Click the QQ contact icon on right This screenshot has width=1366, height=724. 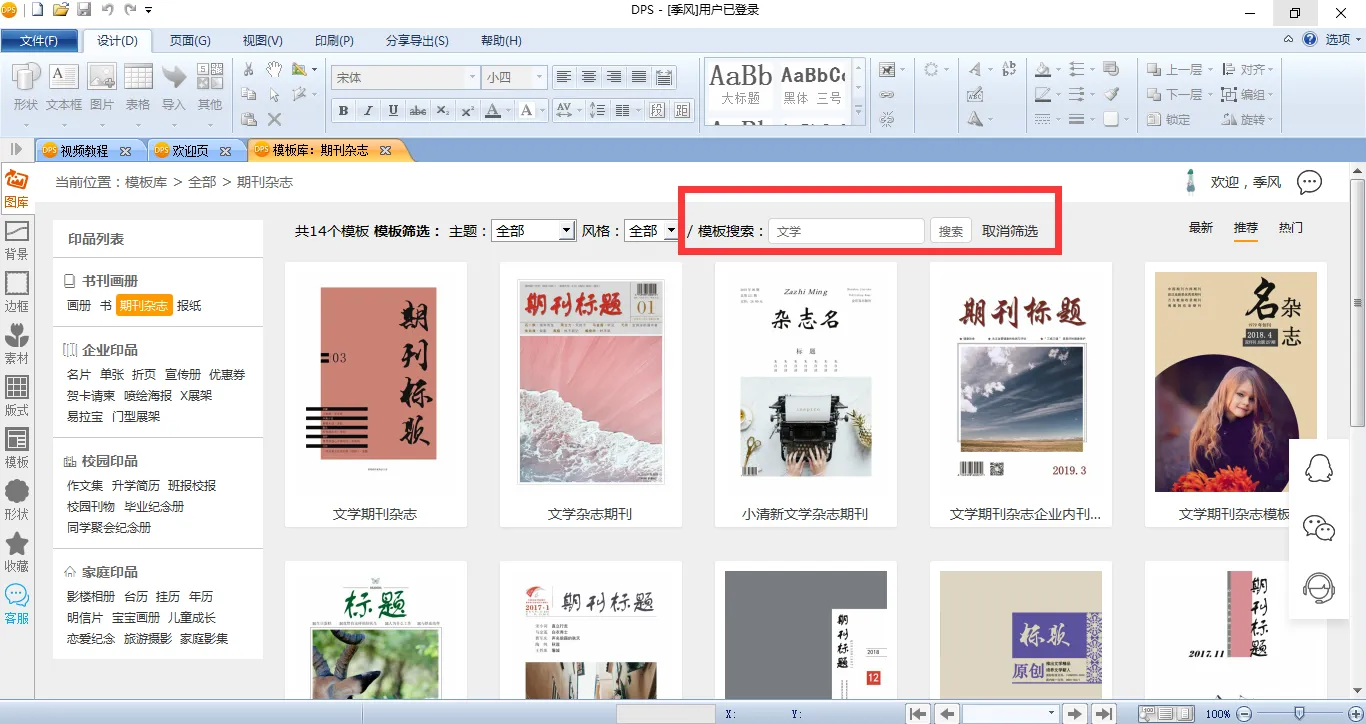(x=1319, y=468)
